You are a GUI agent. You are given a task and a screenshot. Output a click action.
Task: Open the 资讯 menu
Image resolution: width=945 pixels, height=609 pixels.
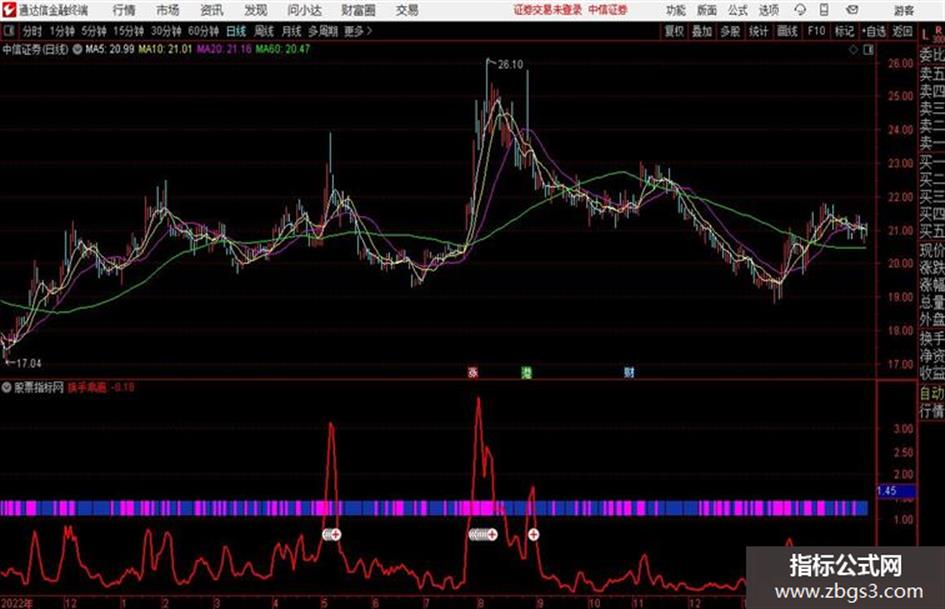point(212,10)
